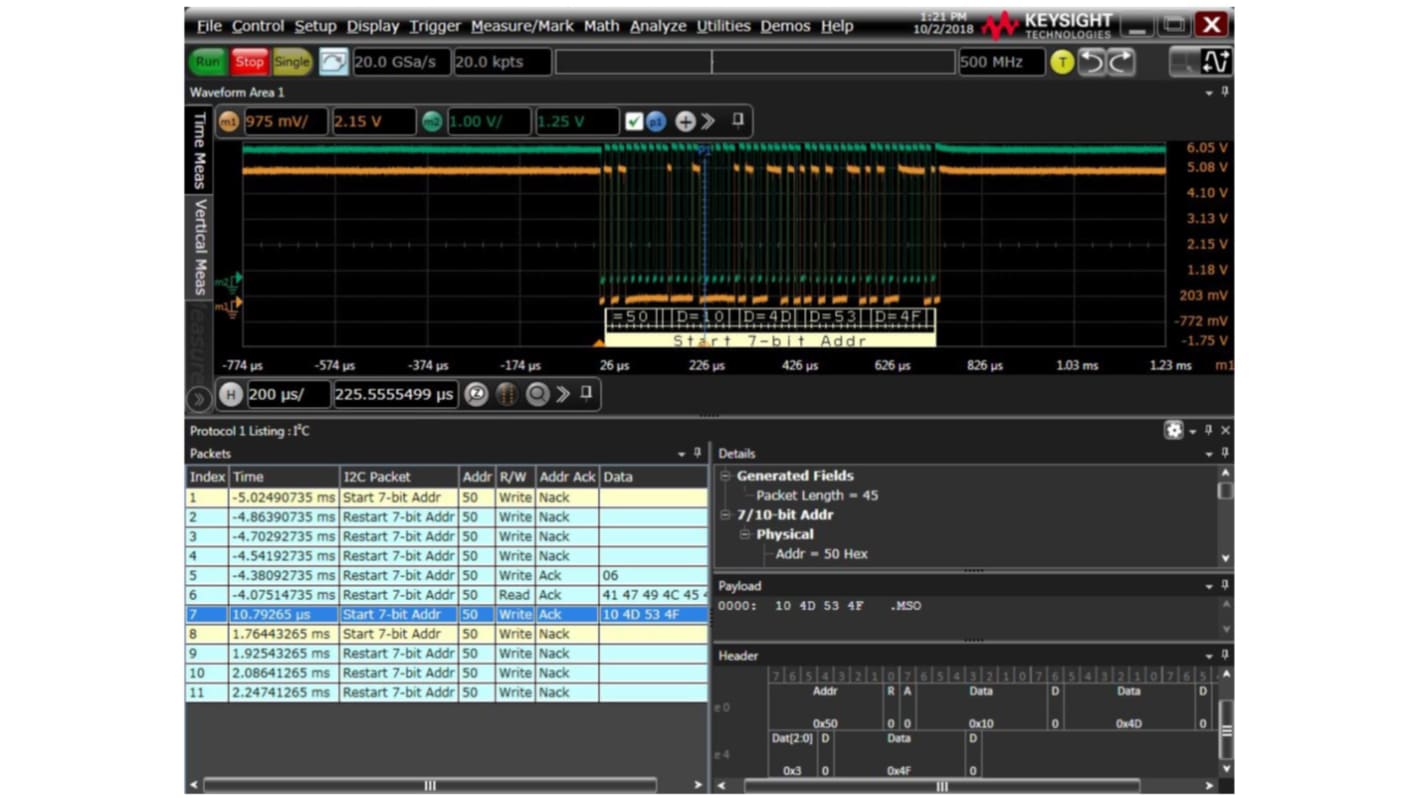Click the yellow Single acquisition button

(292, 62)
